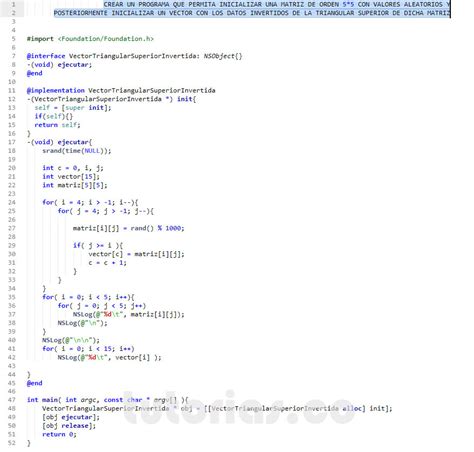Click the '@end' keyword on line 9

click(35, 73)
